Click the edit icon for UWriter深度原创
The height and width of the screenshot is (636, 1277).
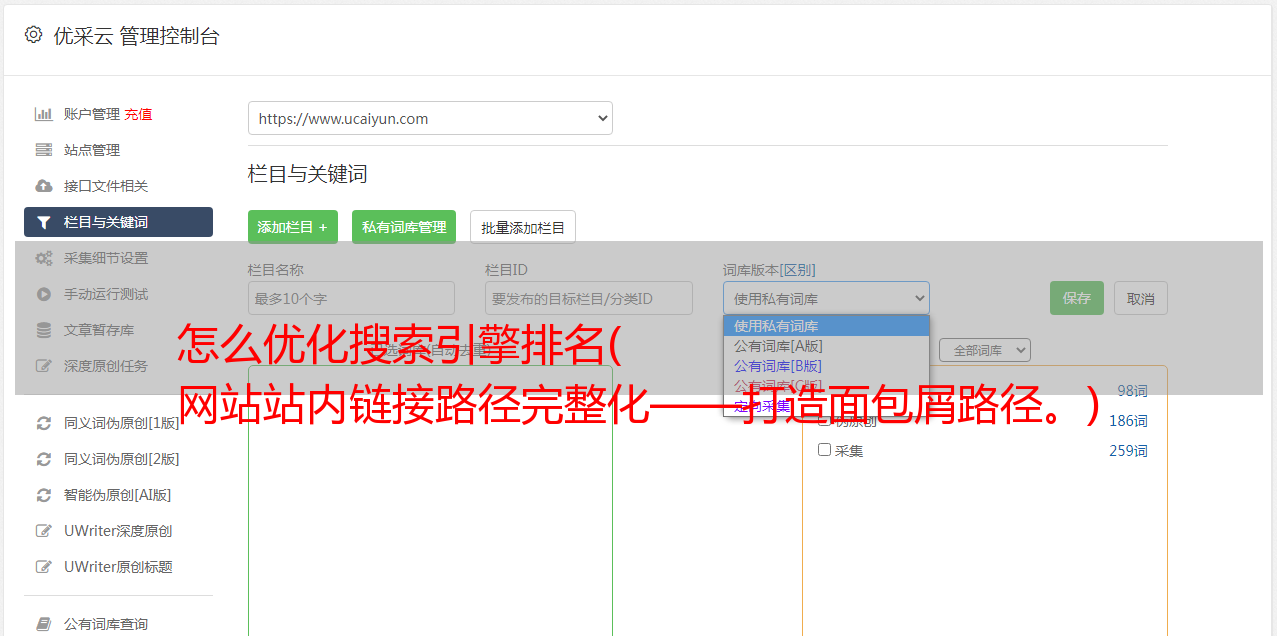point(44,531)
